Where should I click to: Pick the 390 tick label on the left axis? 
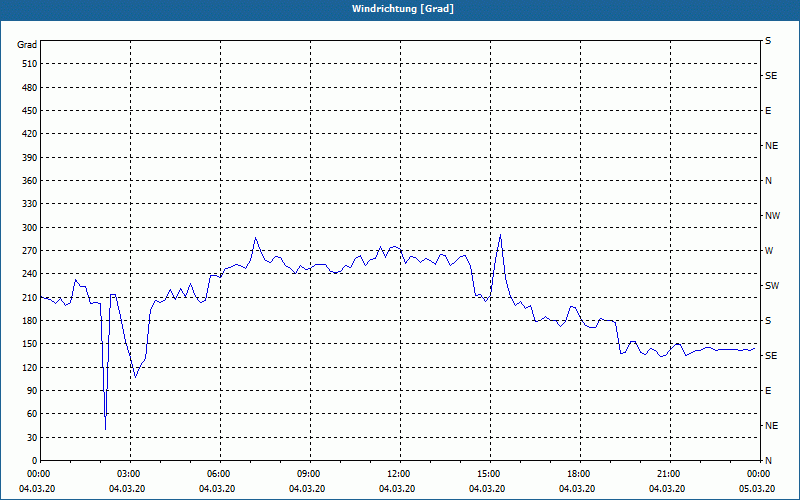pyautogui.click(x=30, y=157)
